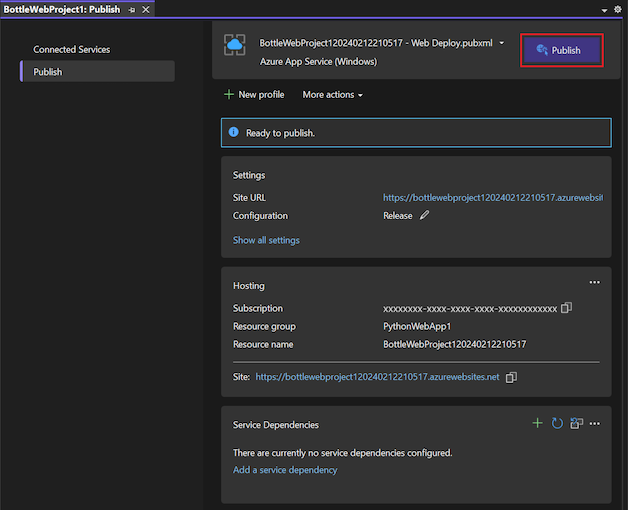Viewport: 628px width, 510px height.
Task: Click the Ready to publish info icon
Action: pos(233,132)
